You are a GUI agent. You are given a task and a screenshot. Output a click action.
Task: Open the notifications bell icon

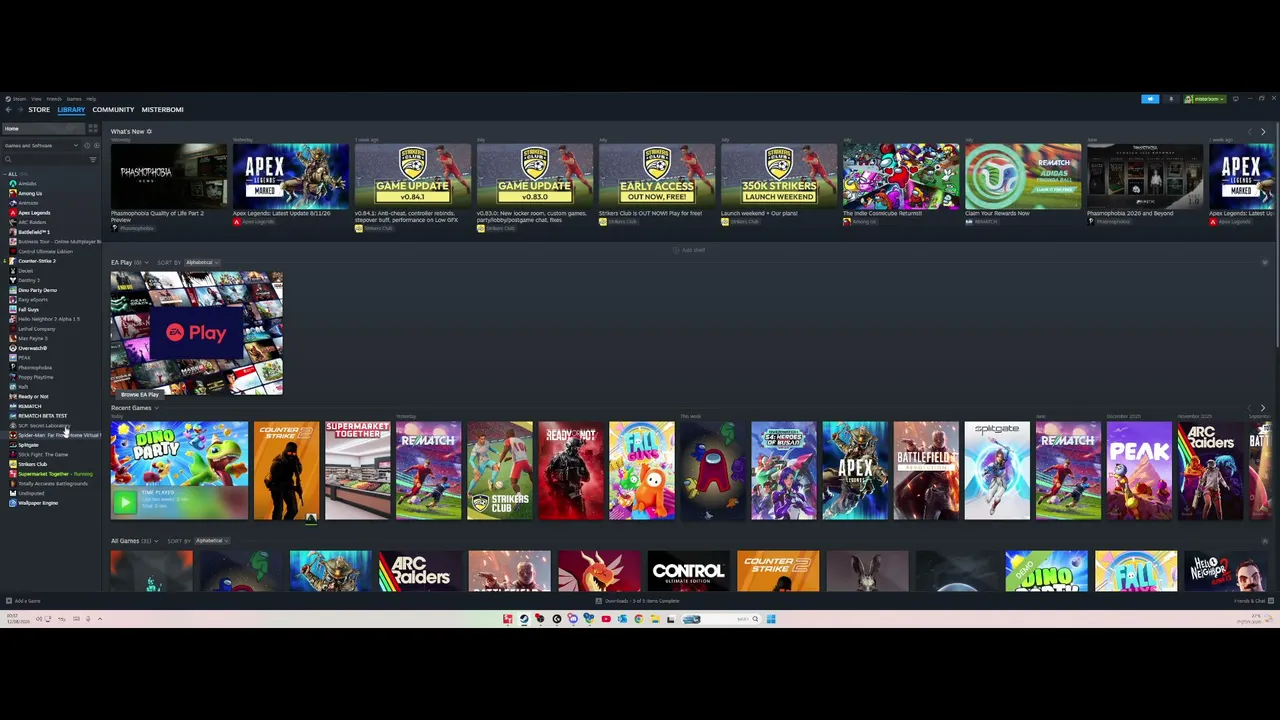[x=1171, y=99]
